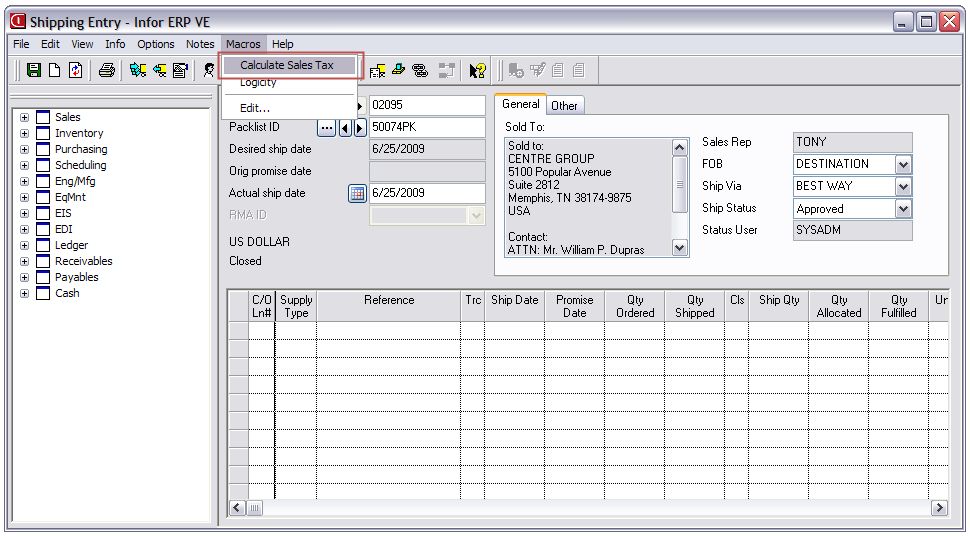Click the Inventory folder icon in tree

click(43, 133)
